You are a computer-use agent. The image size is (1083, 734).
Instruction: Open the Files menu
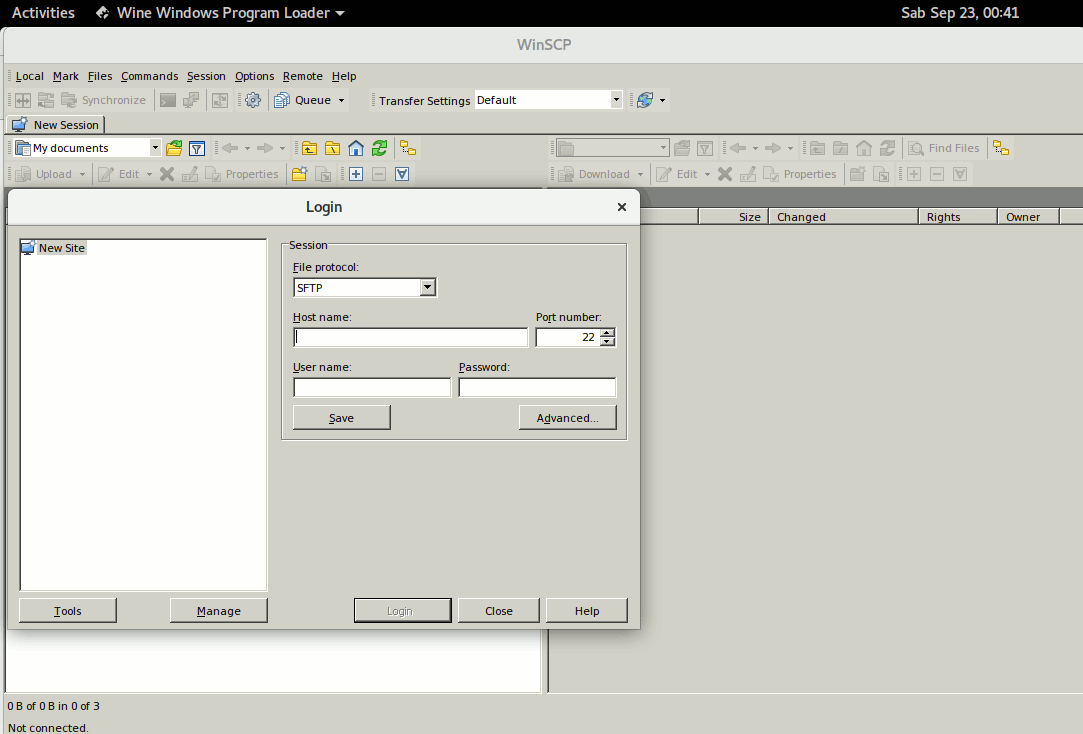[100, 76]
